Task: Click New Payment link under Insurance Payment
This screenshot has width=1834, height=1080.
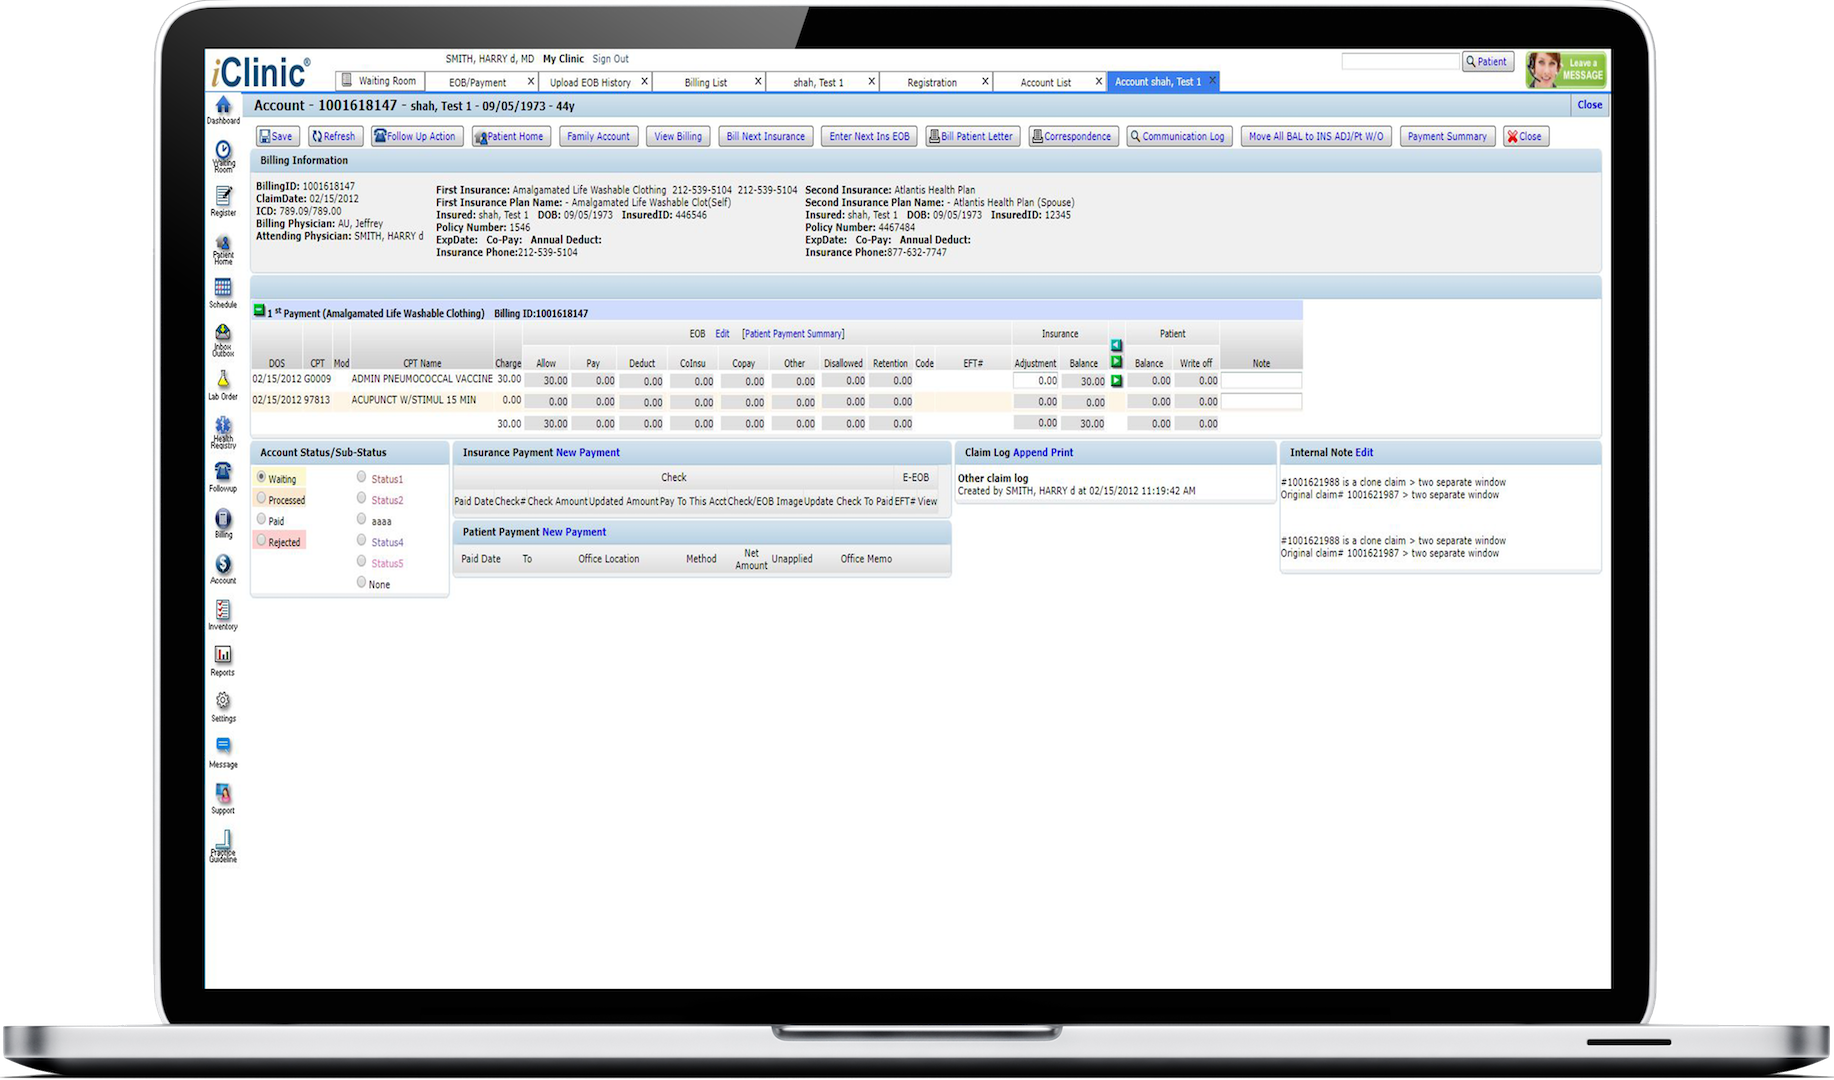Action: click(587, 453)
